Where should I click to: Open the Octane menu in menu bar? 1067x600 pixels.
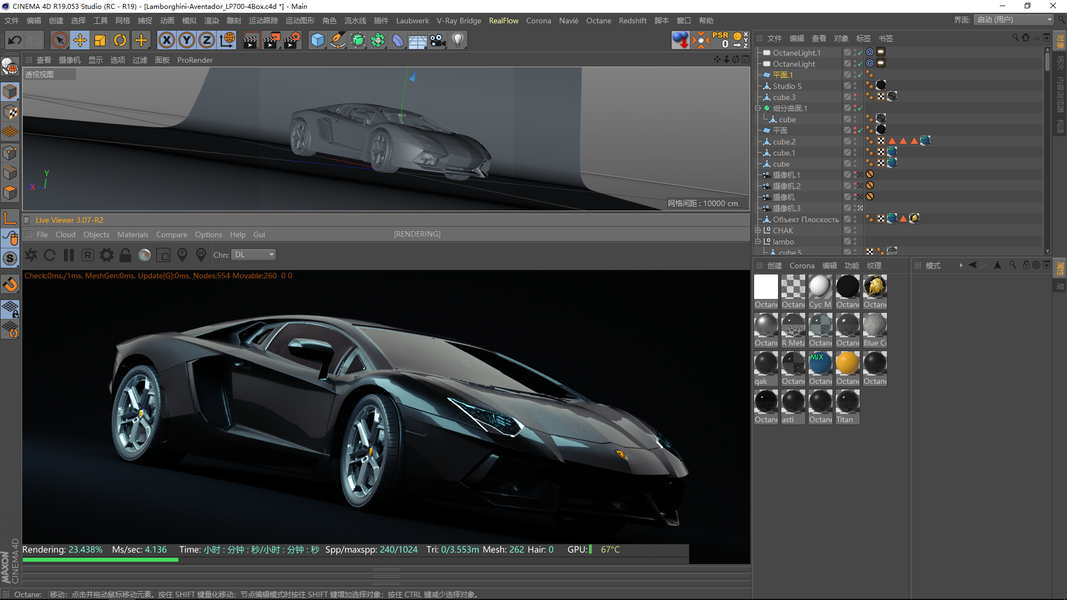pos(598,20)
